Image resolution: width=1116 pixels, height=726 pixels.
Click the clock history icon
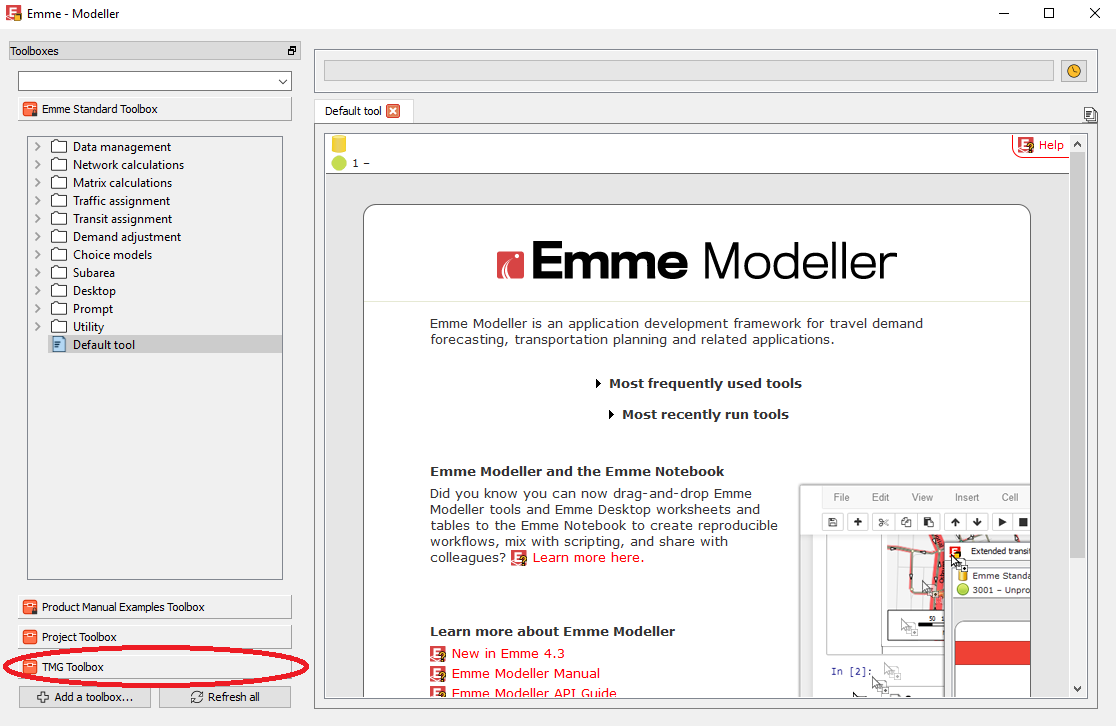pos(1074,71)
